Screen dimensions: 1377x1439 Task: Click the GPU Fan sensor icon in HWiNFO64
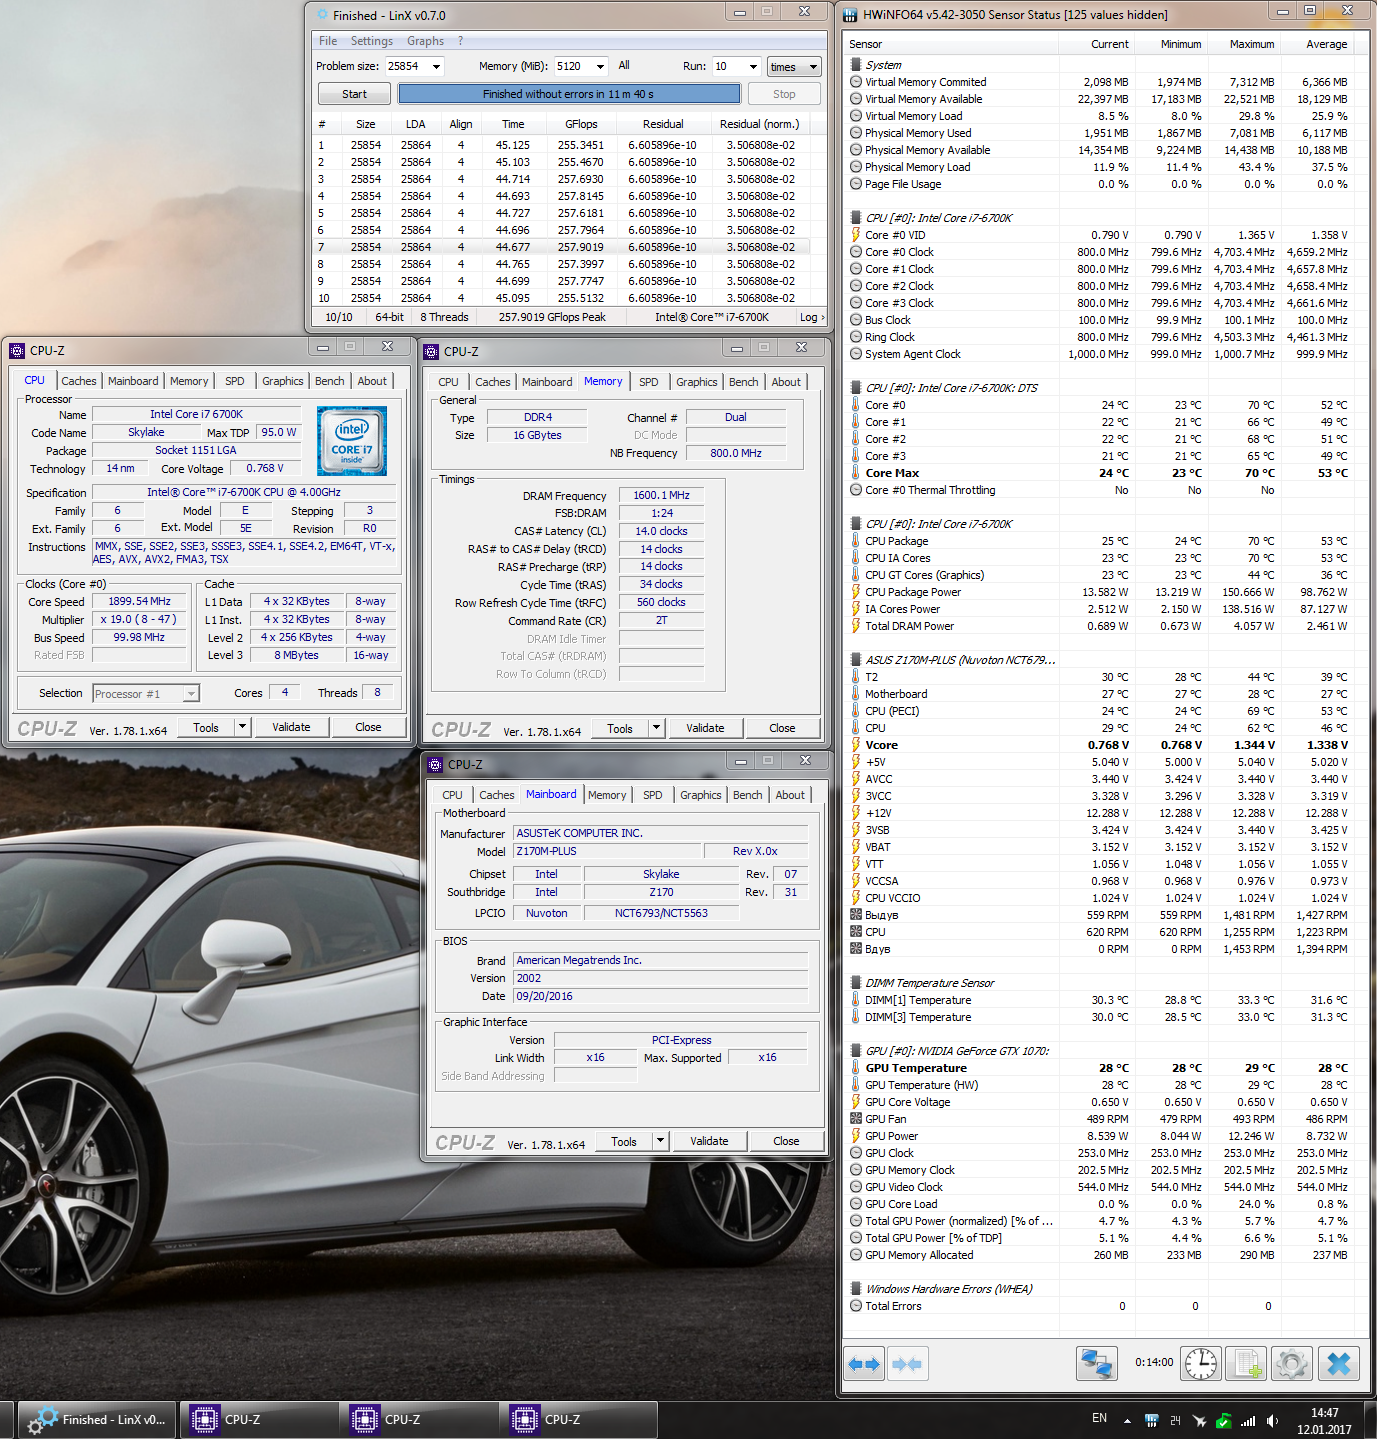tap(856, 1119)
